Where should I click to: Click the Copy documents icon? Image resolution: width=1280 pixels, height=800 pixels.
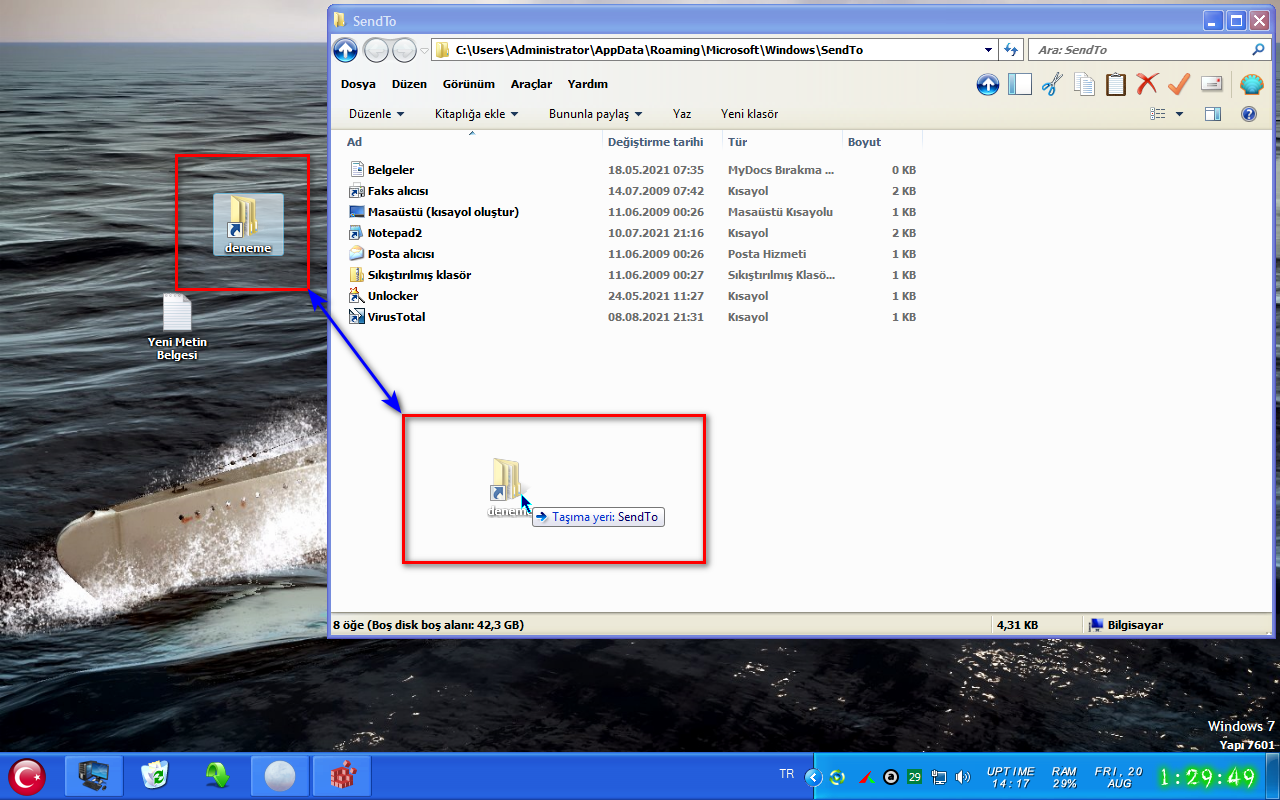[1084, 85]
